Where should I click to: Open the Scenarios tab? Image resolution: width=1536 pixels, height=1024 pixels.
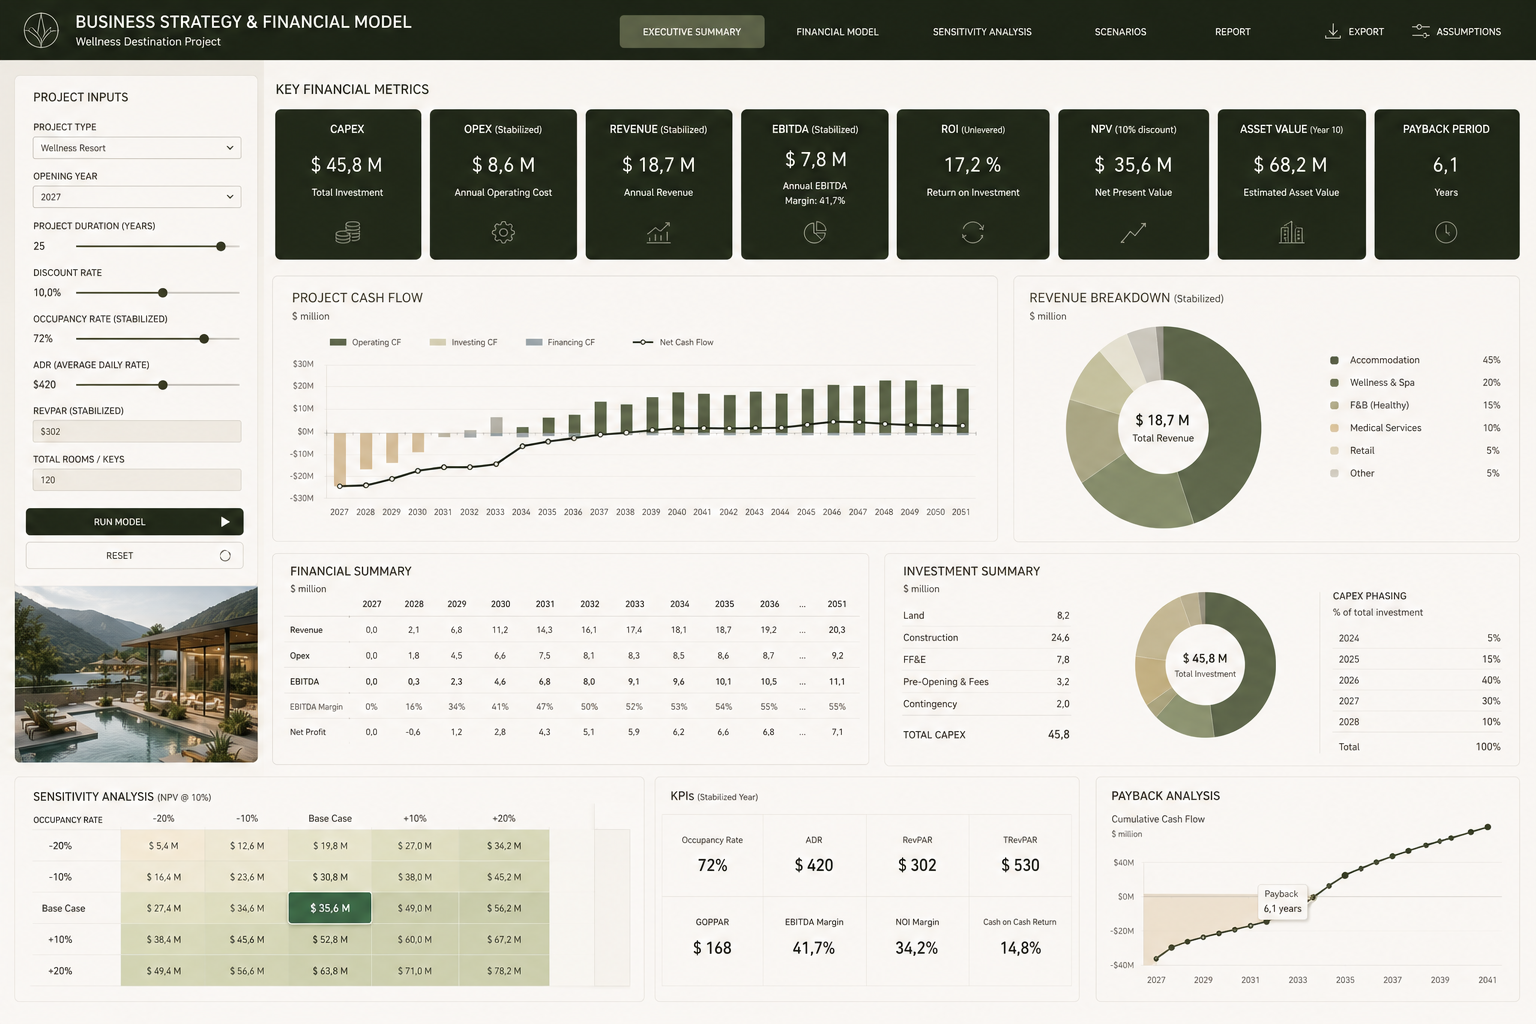click(x=1120, y=32)
